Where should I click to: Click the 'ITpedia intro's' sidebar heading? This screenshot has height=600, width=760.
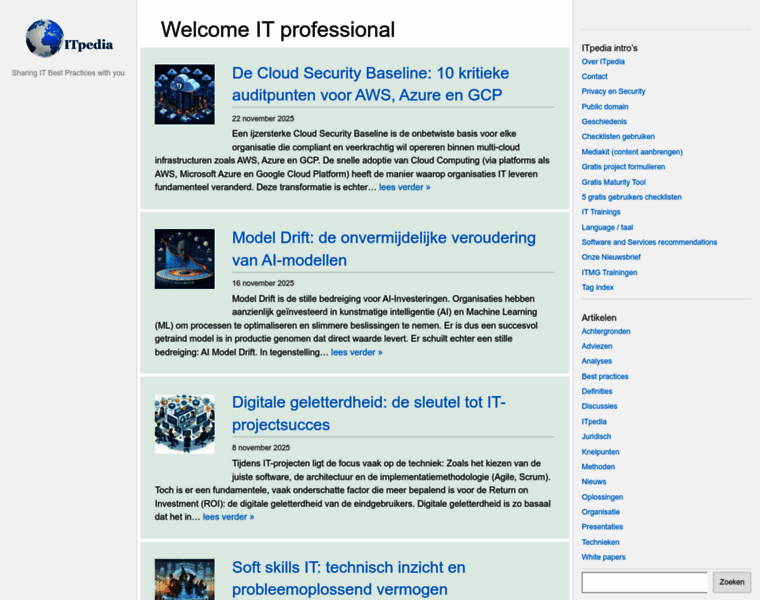(609, 48)
